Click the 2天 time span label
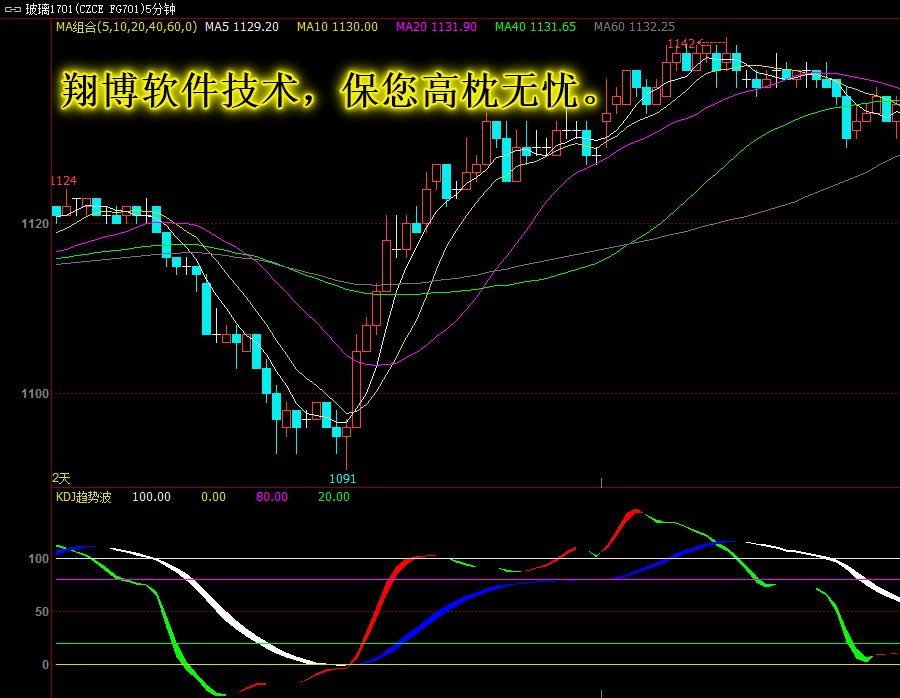The image size is (900, 698). pos(61,478)
